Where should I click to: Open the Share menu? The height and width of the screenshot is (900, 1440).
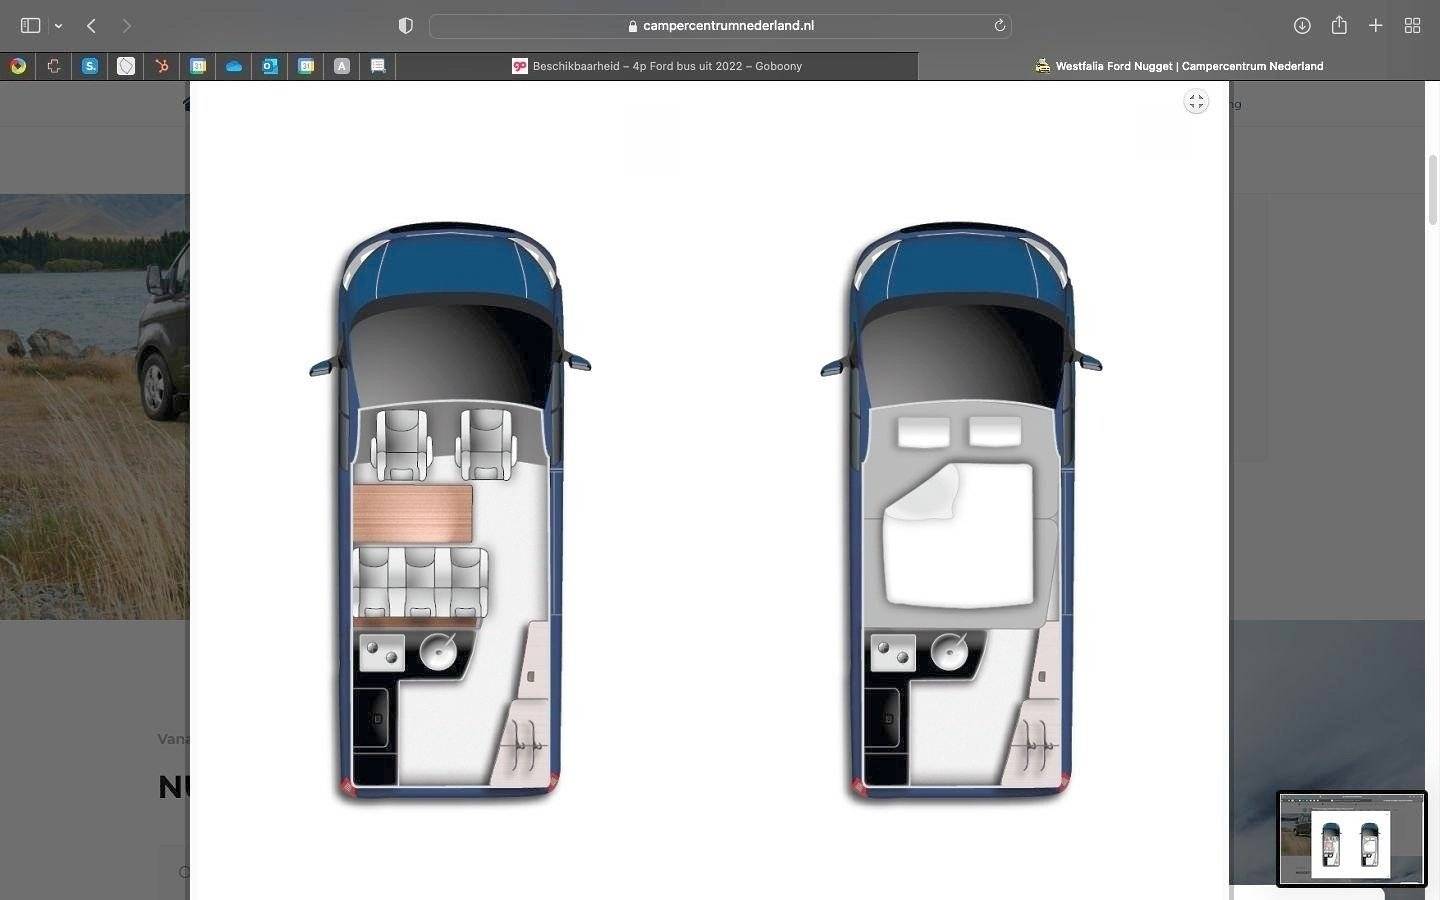(1339, 25)
